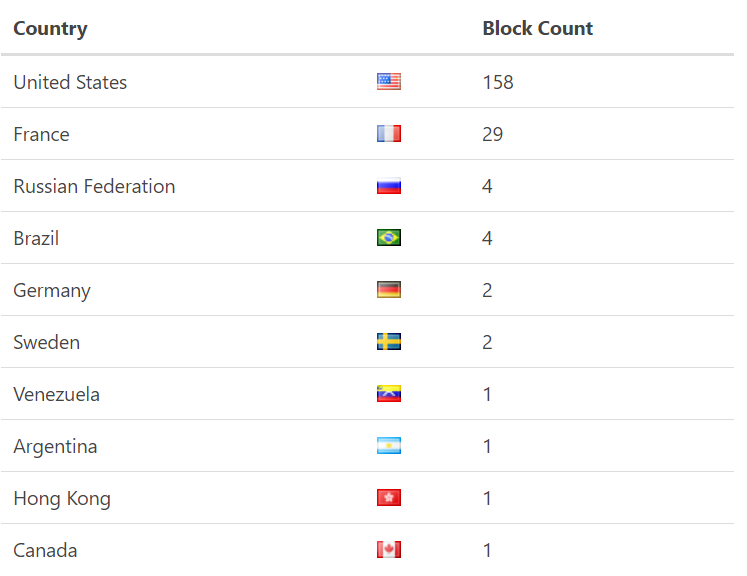Click the Block Count column header
Image resolution: width=747 pixels, height=576 pixels.
[x=537, y=28]
